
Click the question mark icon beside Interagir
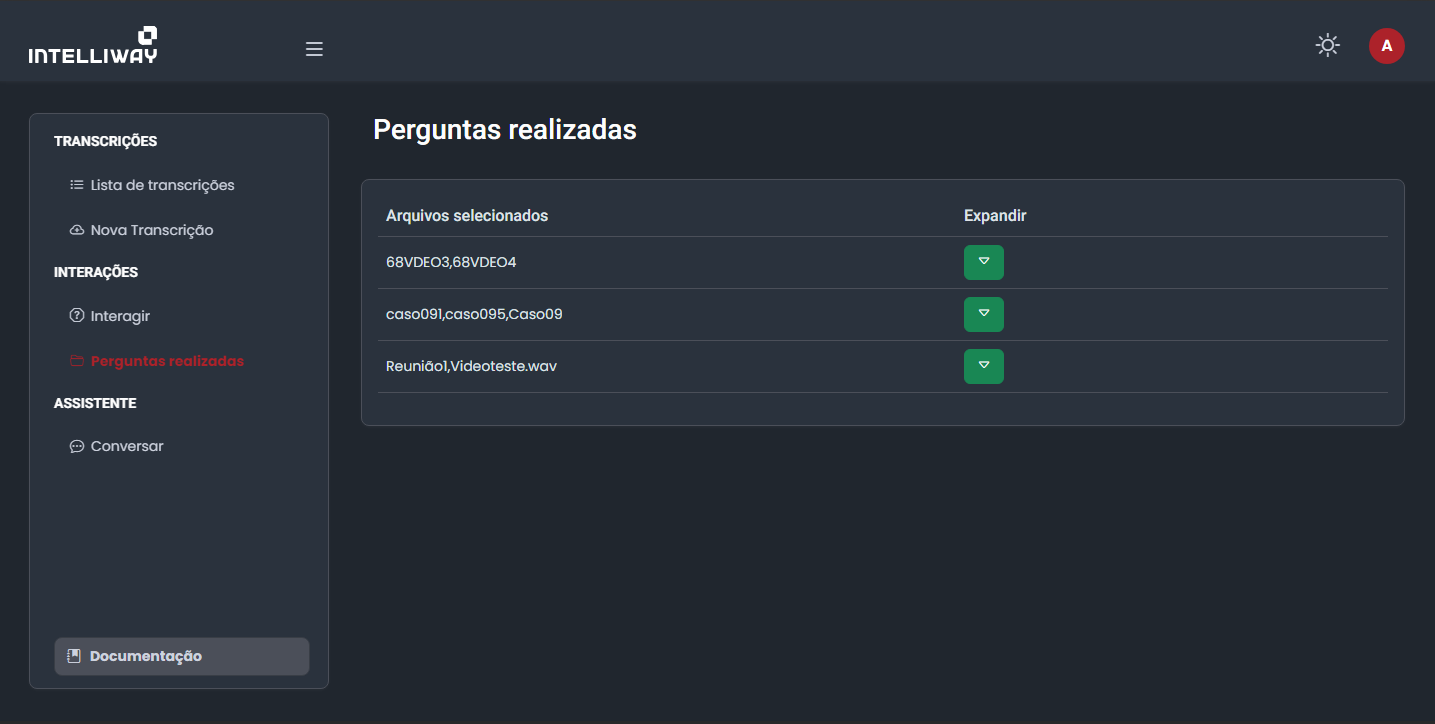point(77,316)
